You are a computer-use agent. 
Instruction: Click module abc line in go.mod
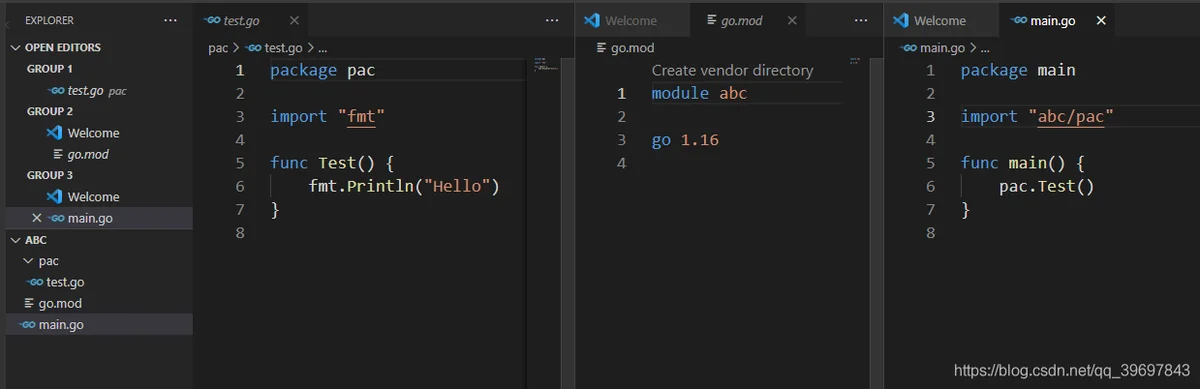(x=699, y=93)
